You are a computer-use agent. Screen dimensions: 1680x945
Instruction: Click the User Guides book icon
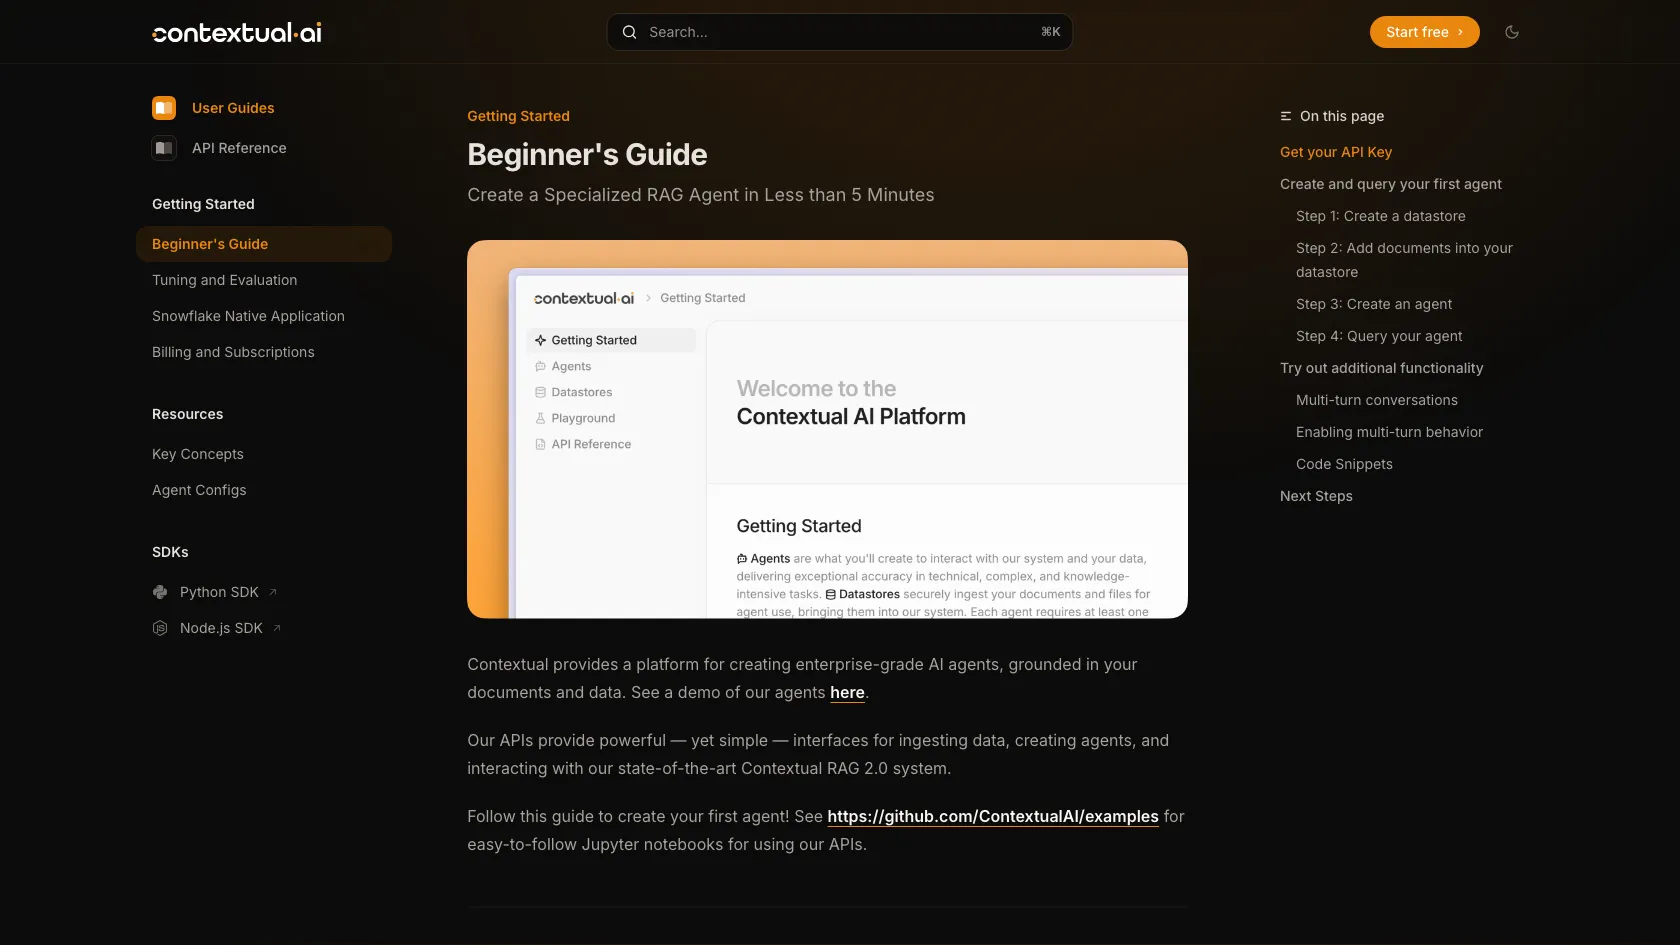[164, 108]
